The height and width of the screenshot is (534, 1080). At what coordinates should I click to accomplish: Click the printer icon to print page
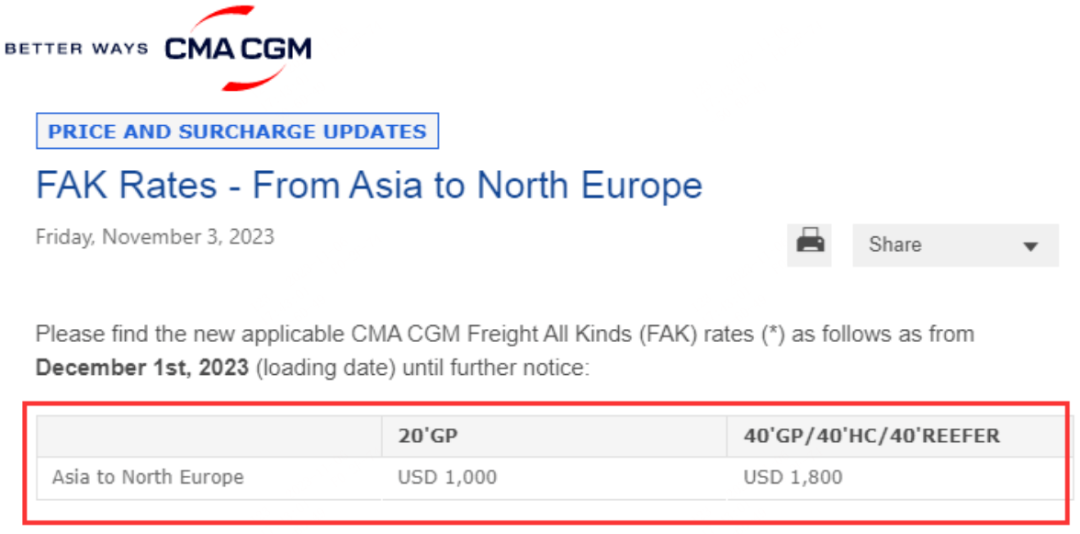pos(809,245)
